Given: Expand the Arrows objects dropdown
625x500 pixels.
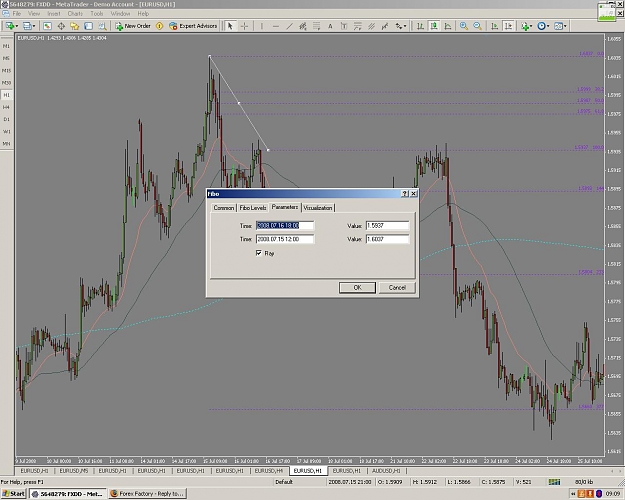Looking at the screenshot, I should pos(405,26).
